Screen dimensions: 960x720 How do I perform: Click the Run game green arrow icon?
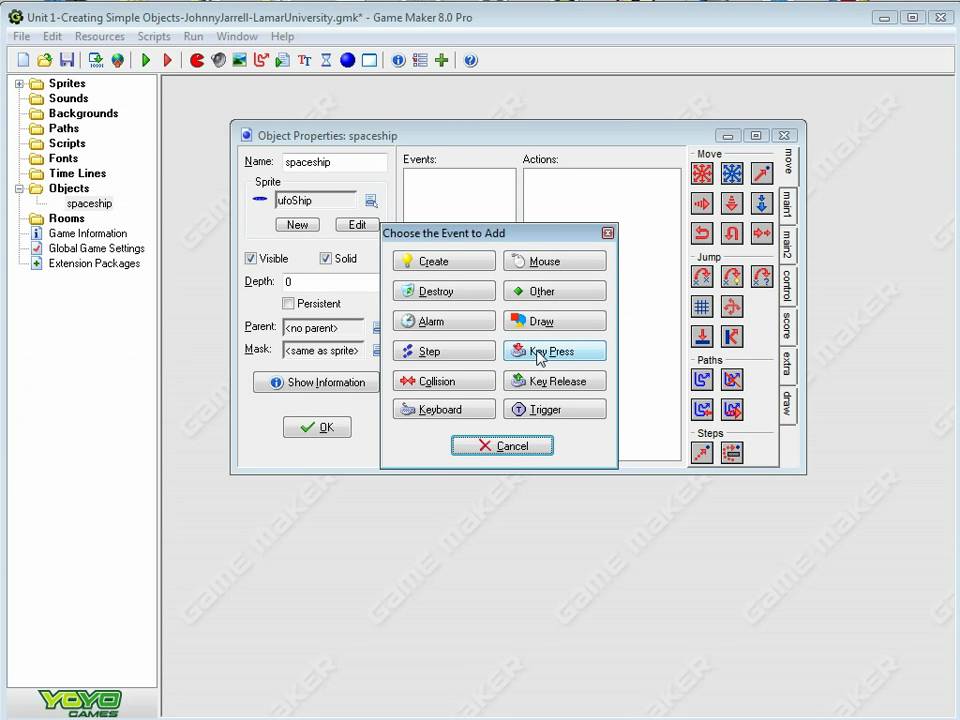click(146, 60)
